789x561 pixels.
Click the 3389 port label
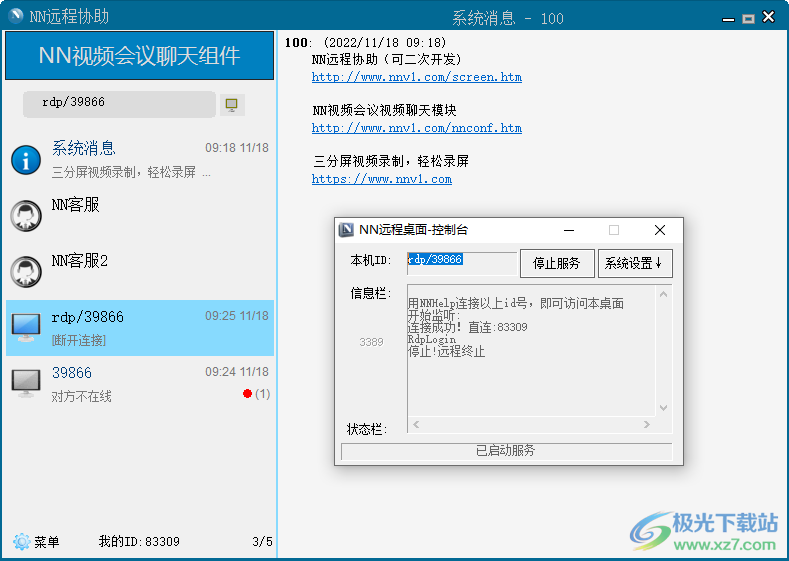[371, 342]
